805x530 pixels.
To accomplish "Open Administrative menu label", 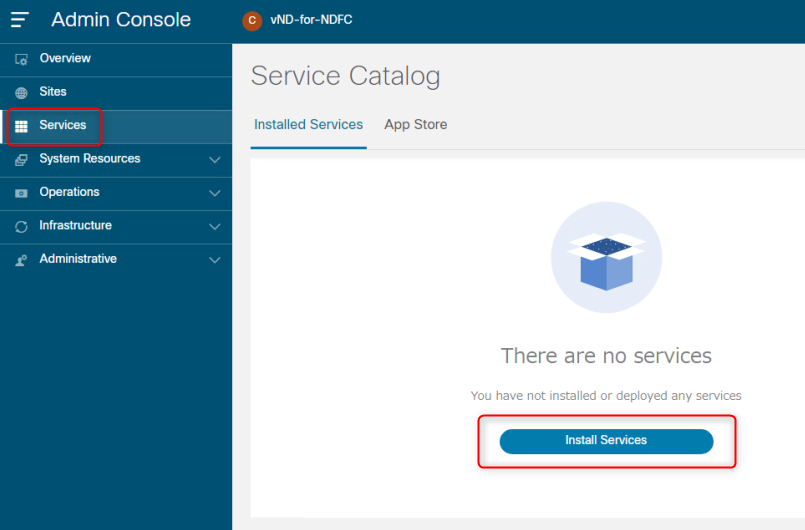I will [78, 258].
